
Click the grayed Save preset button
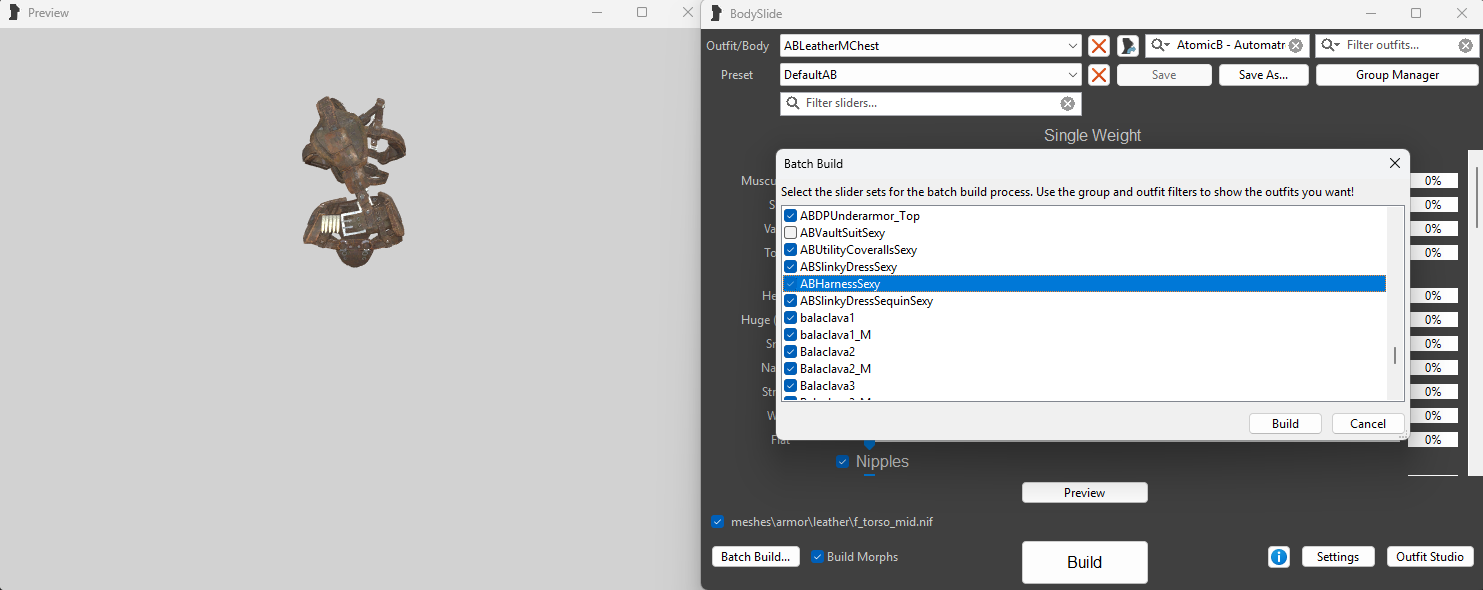(1164, 75)
